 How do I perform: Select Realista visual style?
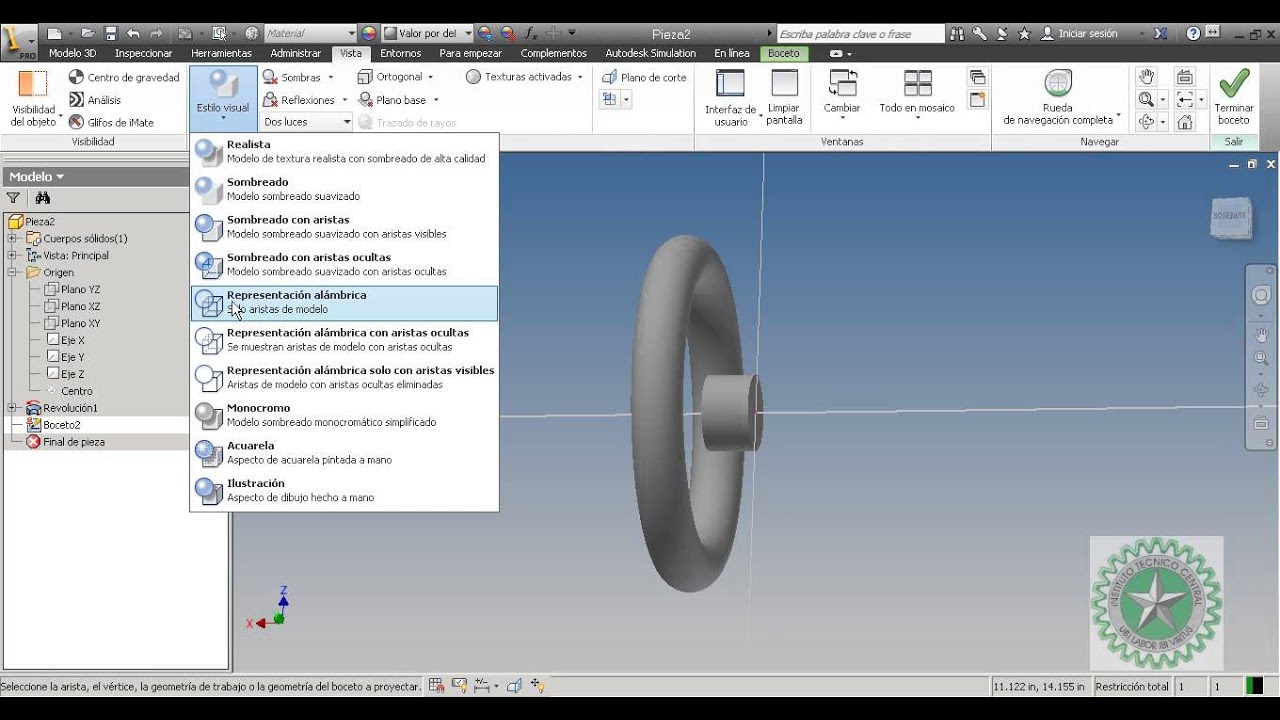[344, 151]
